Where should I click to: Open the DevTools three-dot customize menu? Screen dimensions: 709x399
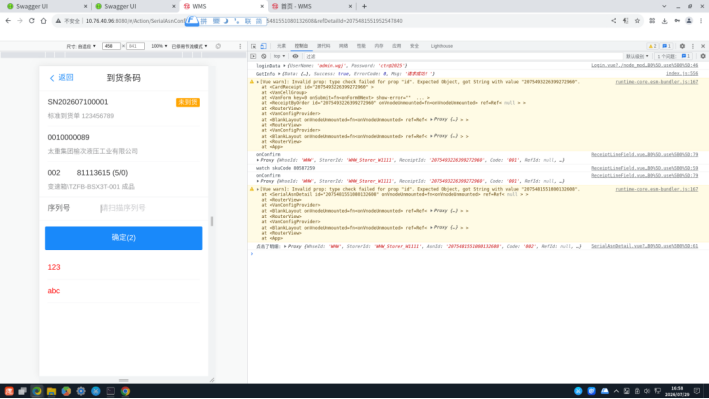(693, 46)
